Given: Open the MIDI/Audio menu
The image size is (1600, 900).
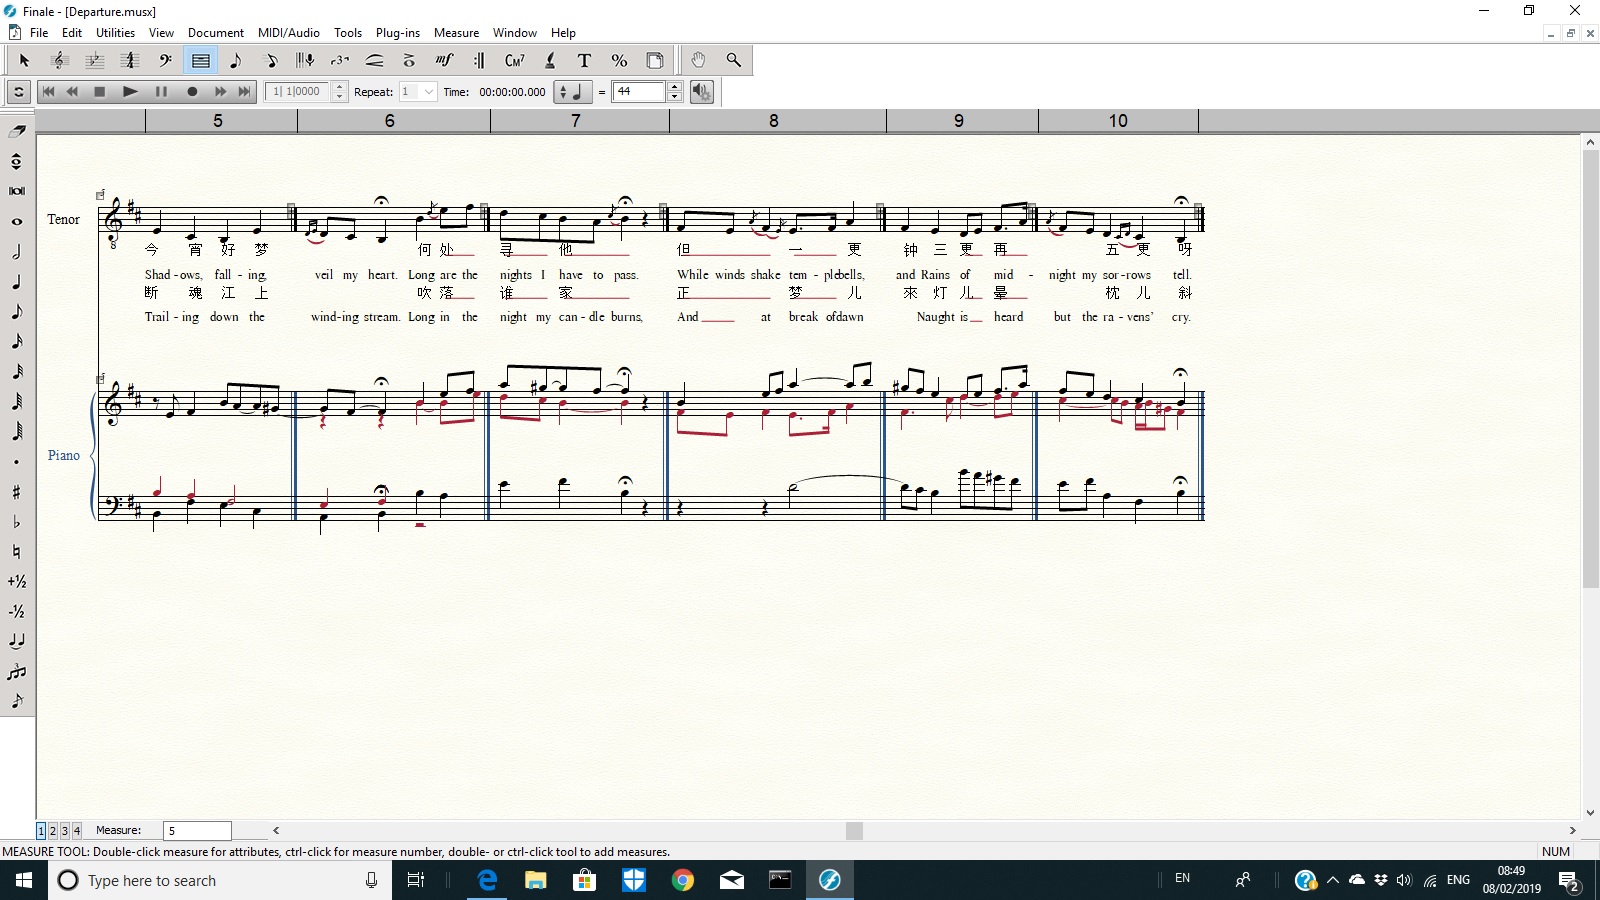Looking at the screenshot, I should 288,33.
